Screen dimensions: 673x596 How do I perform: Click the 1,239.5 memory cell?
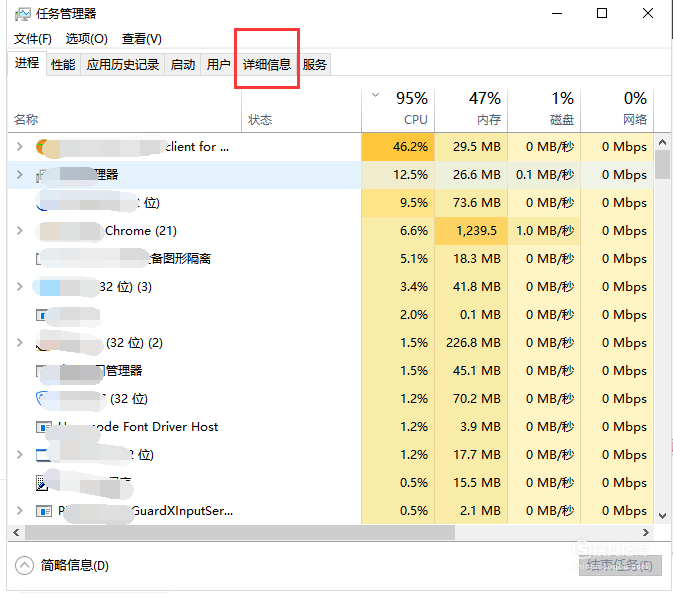coord(471,231)
